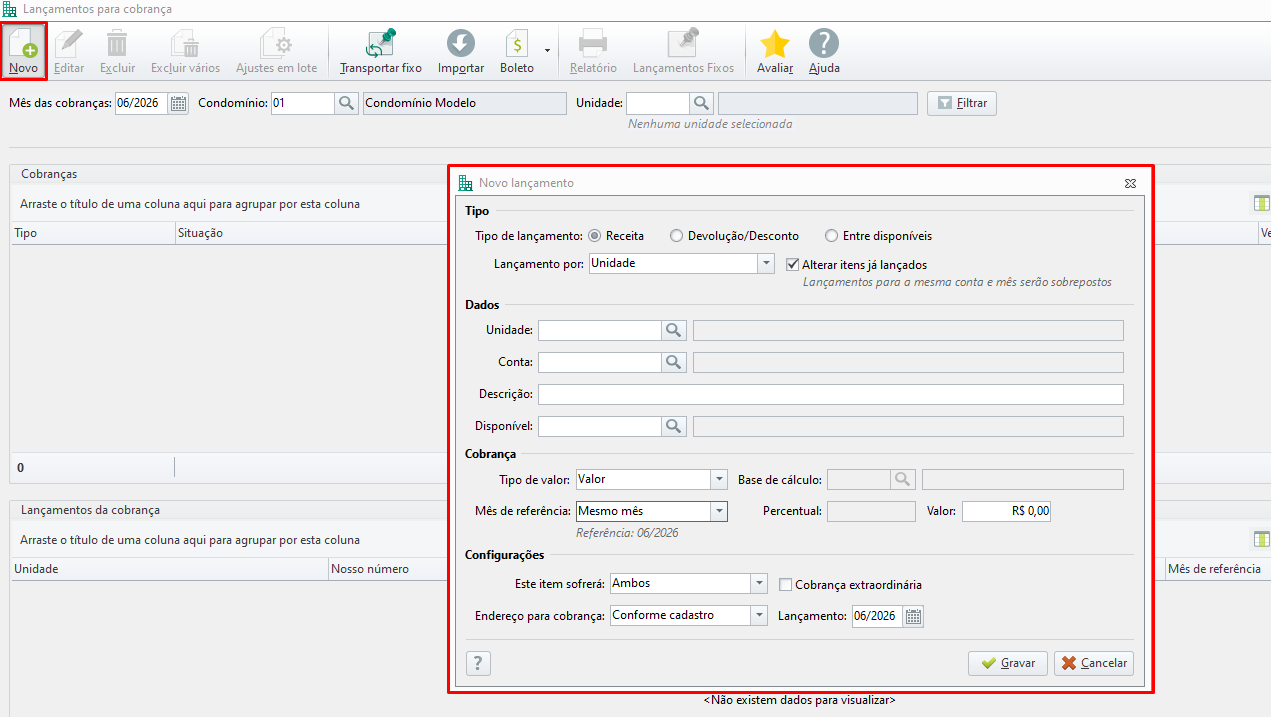
Task: Open Lançamentos Fixos from toolbar
Action: (684, 50)
